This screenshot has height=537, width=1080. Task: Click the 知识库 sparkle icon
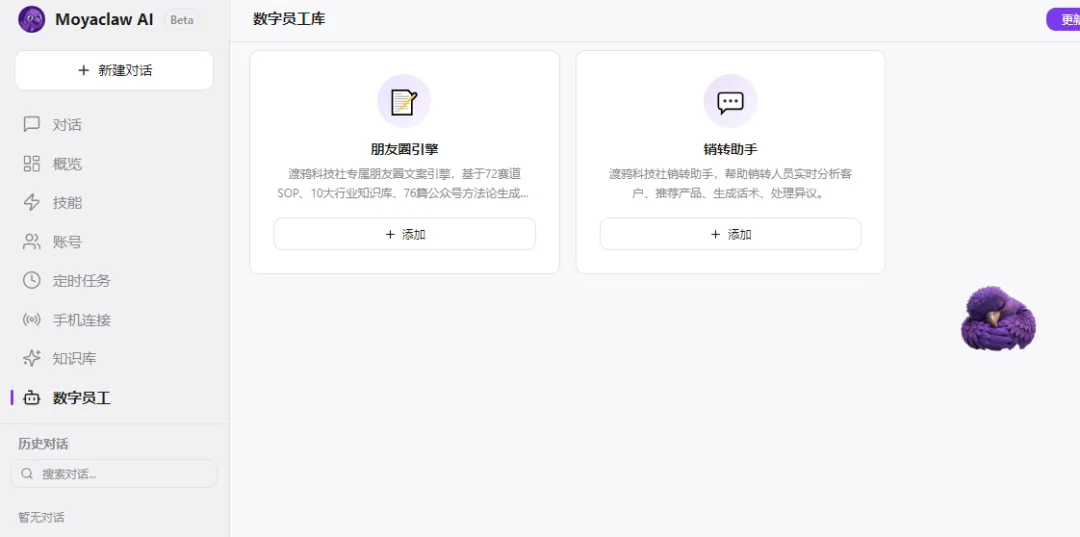click(32, 358)
